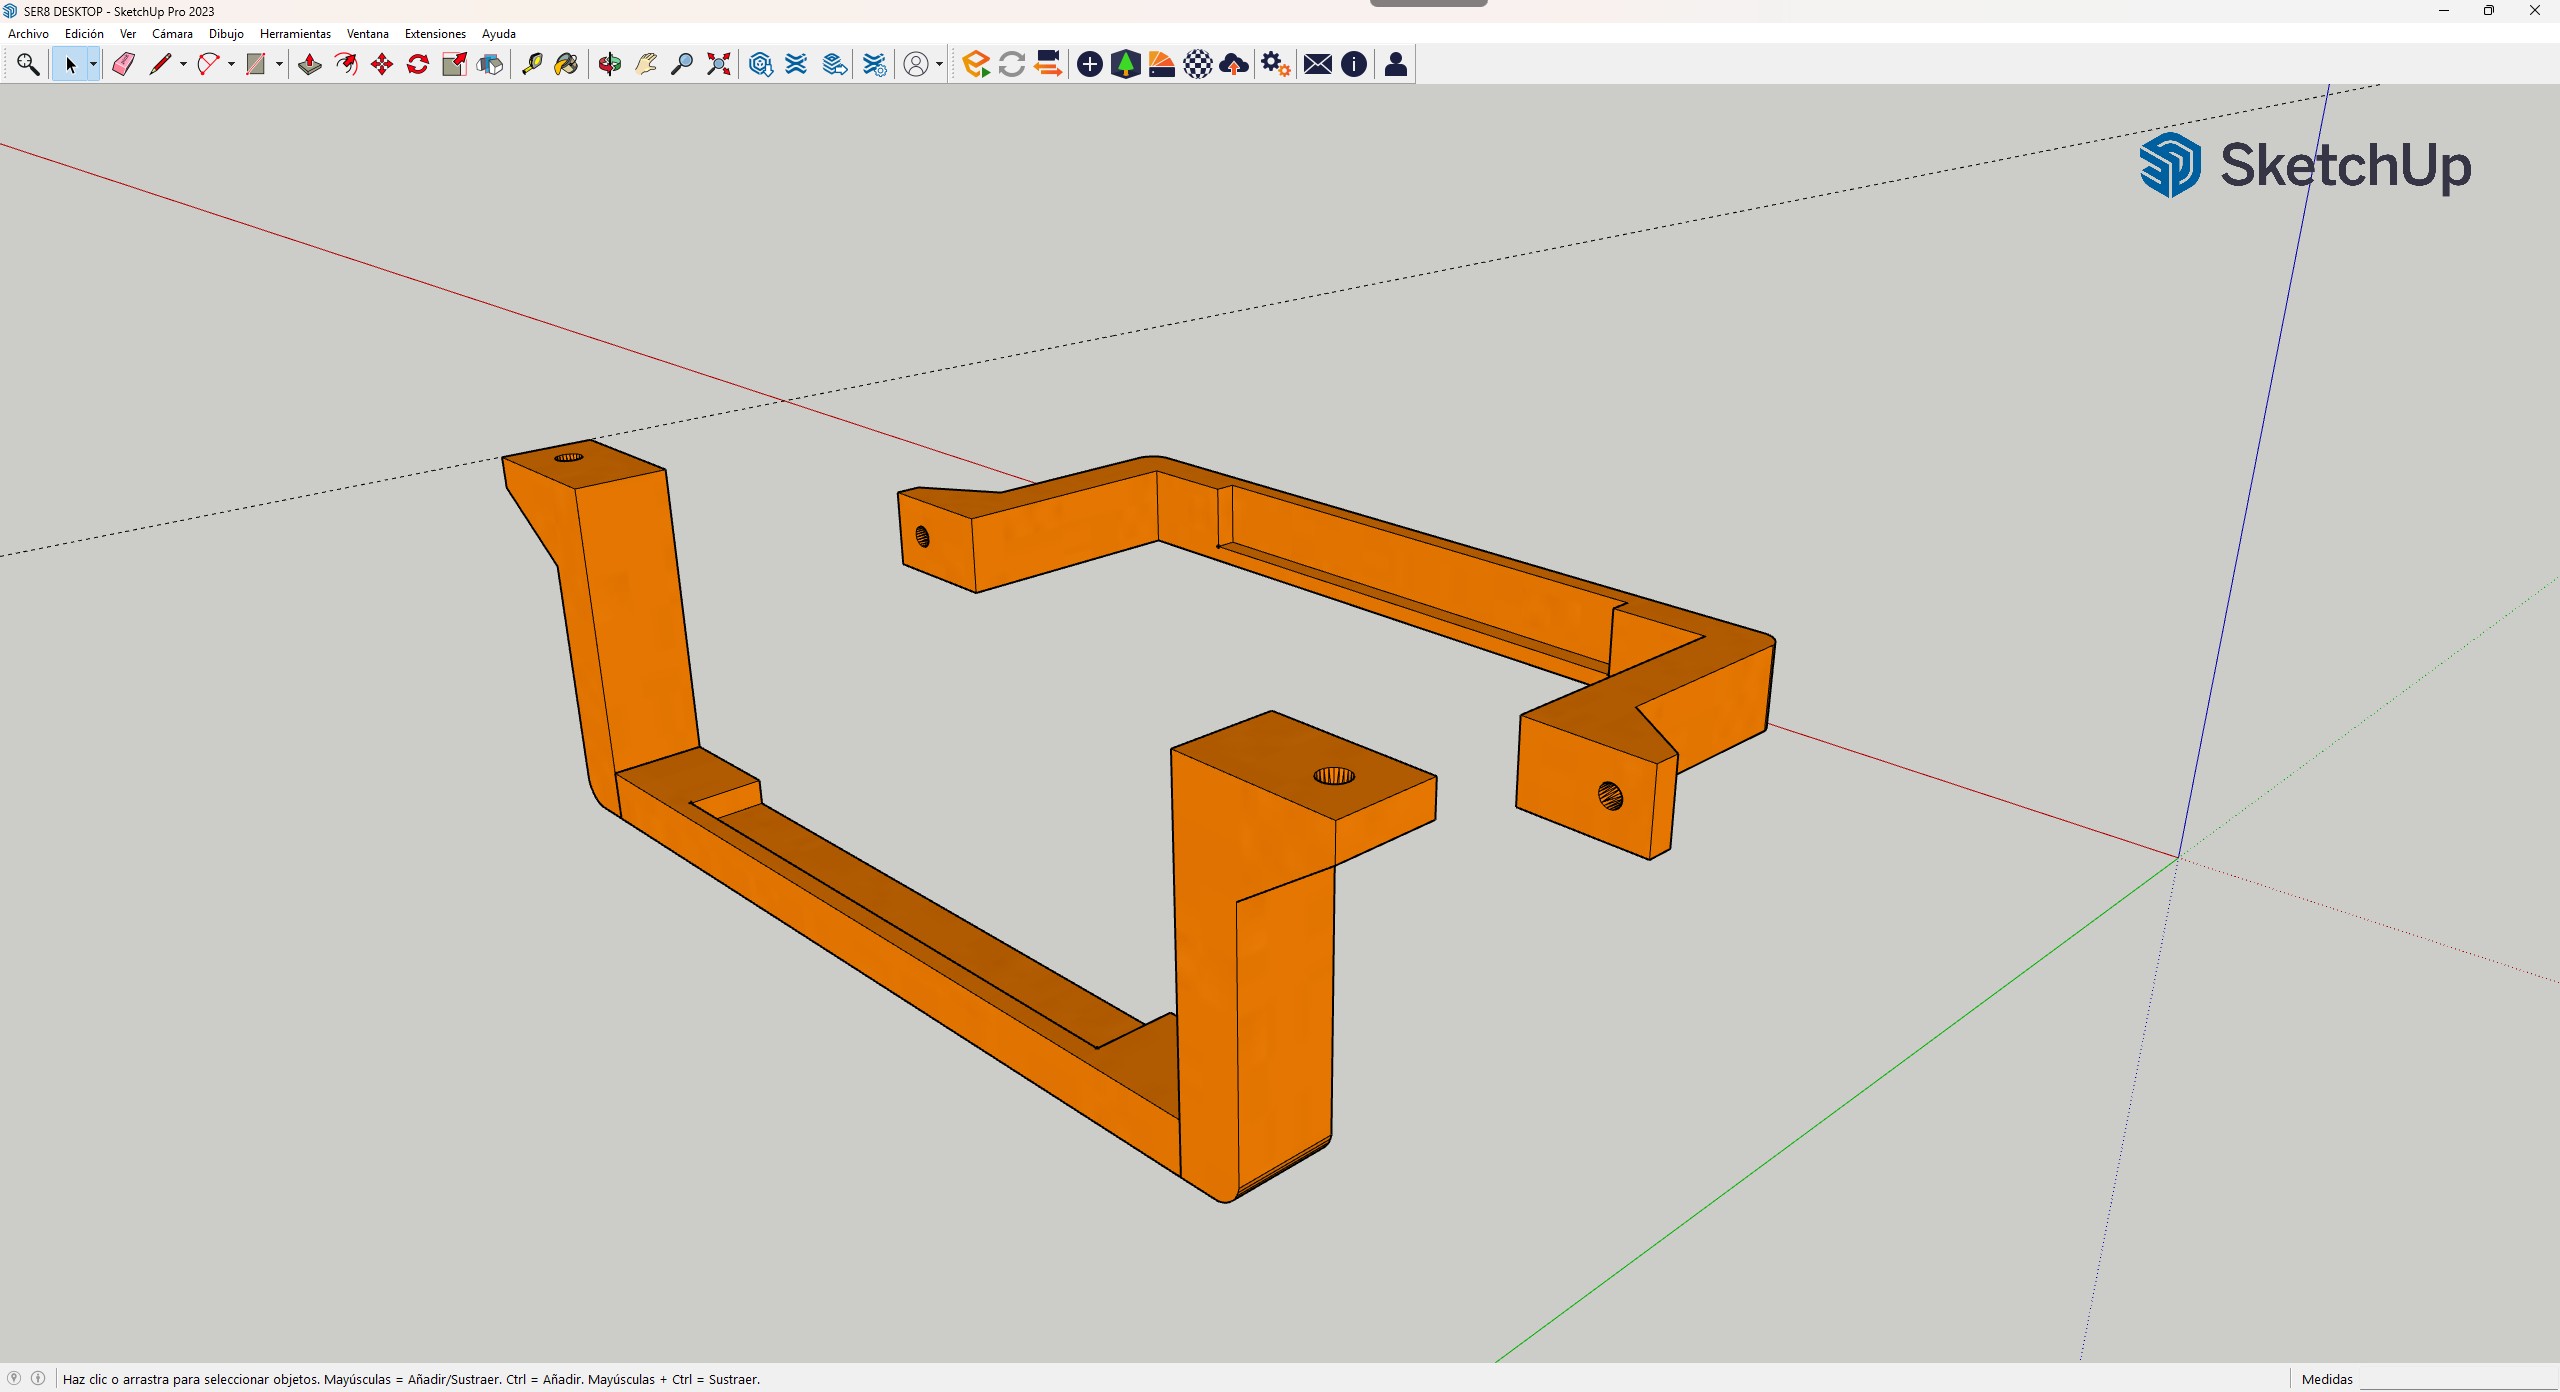Open the Ayuda menu
Image resolution: width=2560 pixels, height=1392 pixels.
499,34
